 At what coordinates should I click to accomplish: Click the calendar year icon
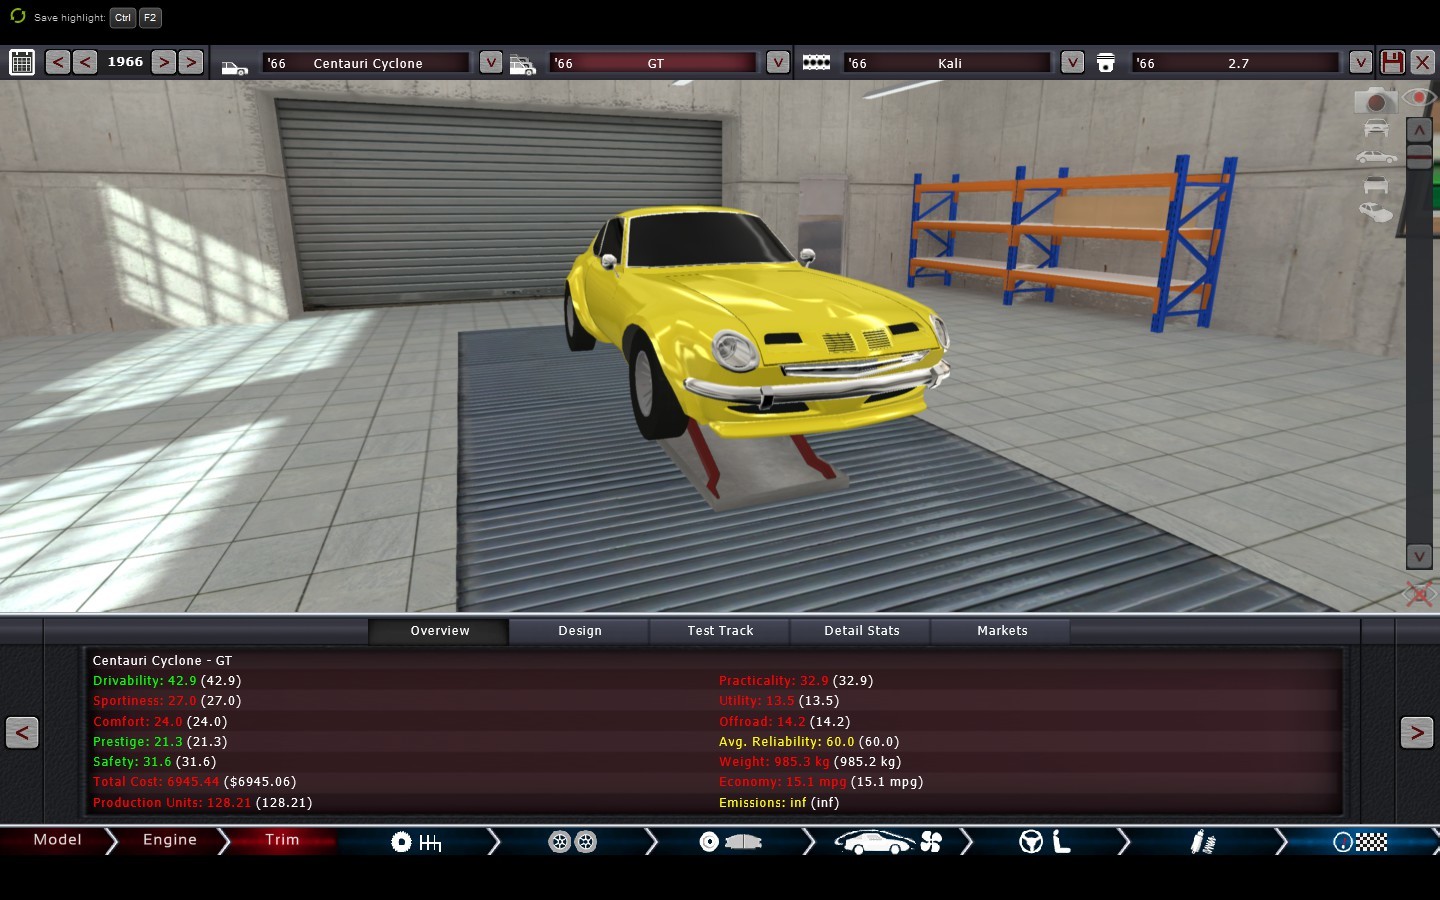tap(22, 62)
